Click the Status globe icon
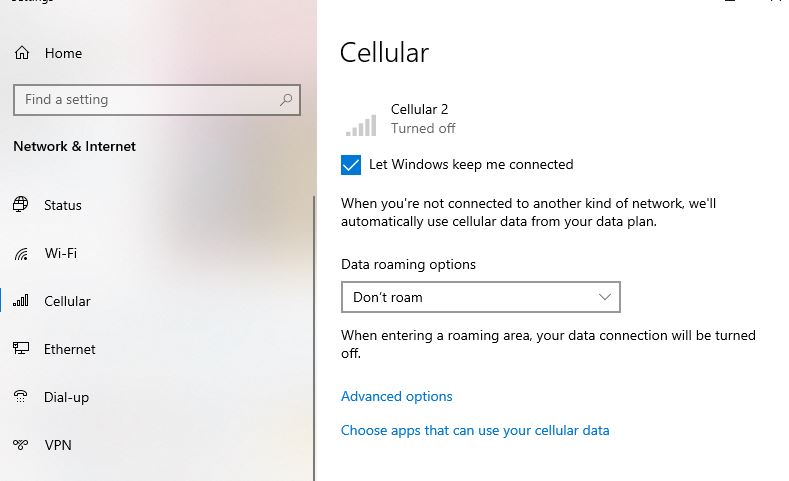Viewport: 789px width, 481px height. point(21,204)
